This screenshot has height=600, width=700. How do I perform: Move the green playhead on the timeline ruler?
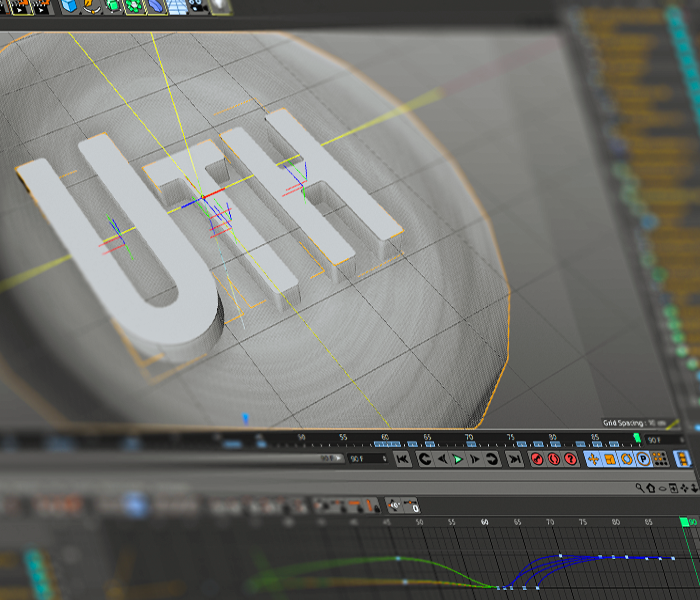coord(637,438)
